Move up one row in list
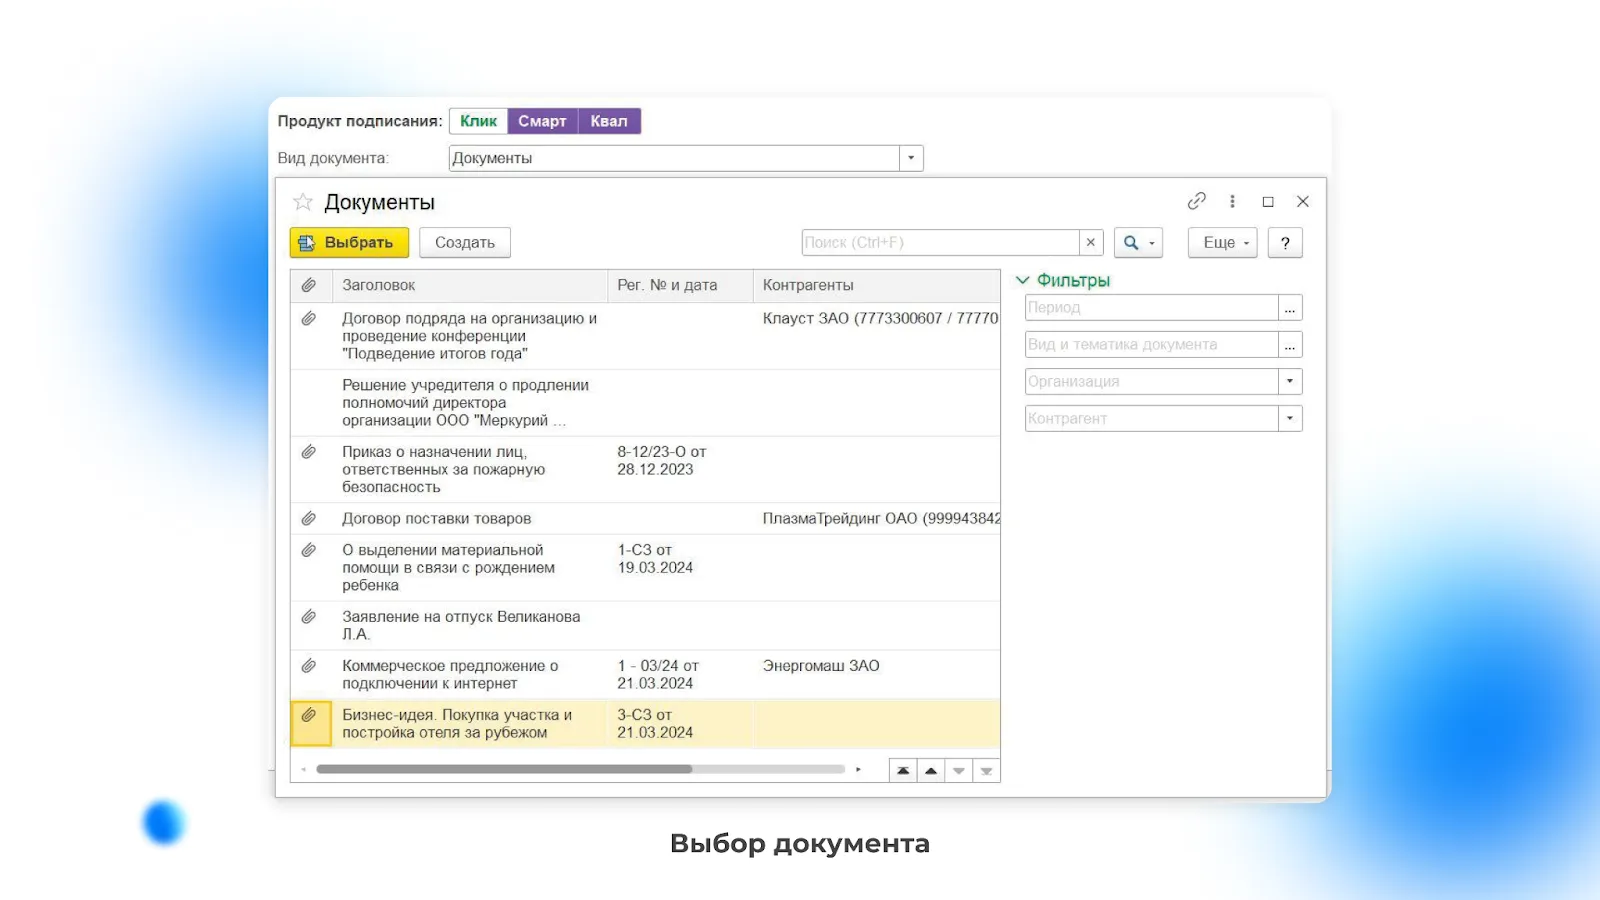This screenshot has height=900, width=1600. (931, 770)
